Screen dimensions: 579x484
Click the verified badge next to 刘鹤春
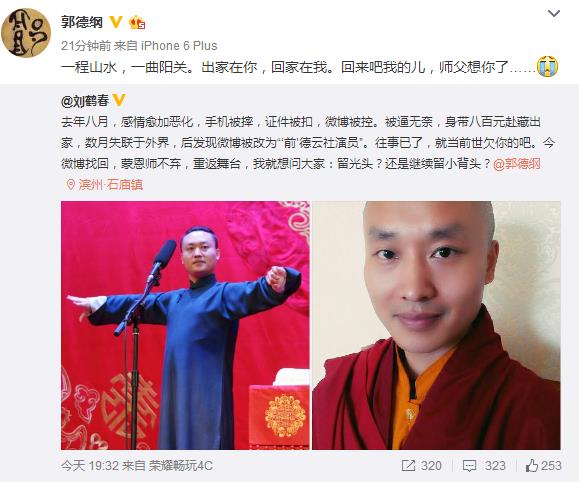tap(119, 100)
